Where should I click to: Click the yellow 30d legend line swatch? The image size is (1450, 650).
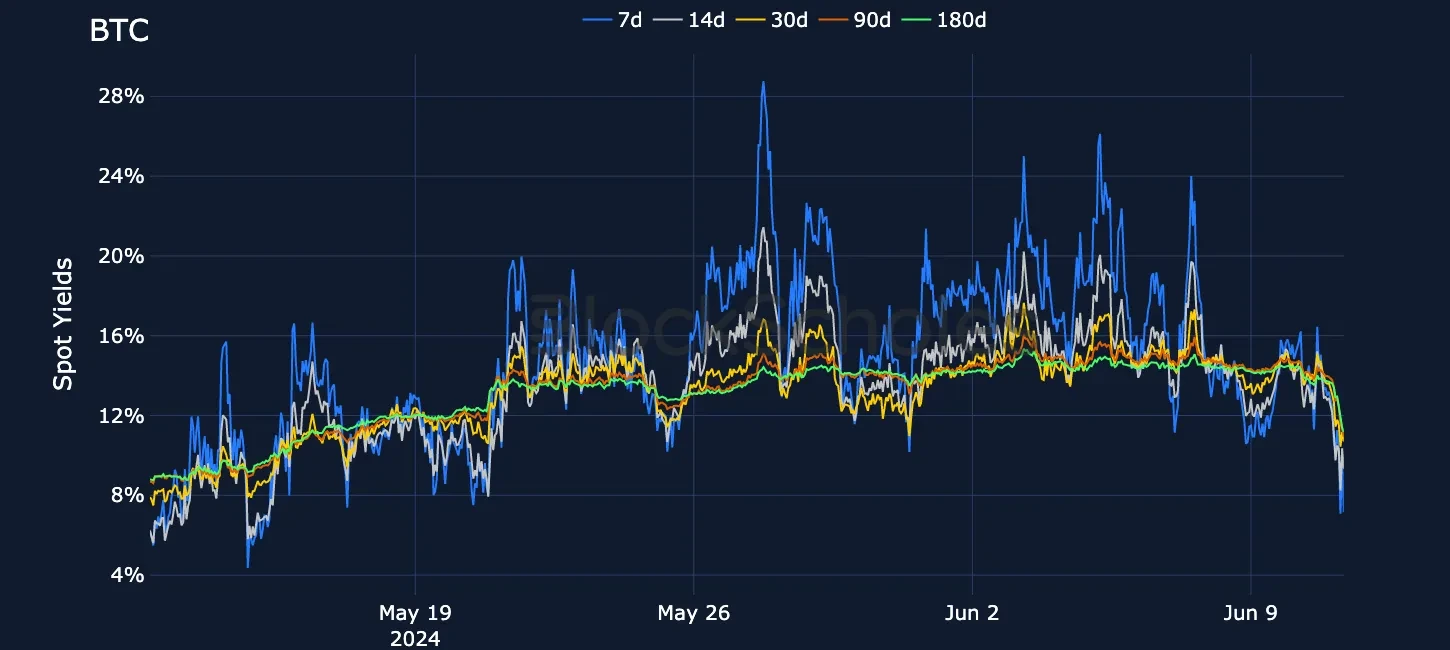753,19
